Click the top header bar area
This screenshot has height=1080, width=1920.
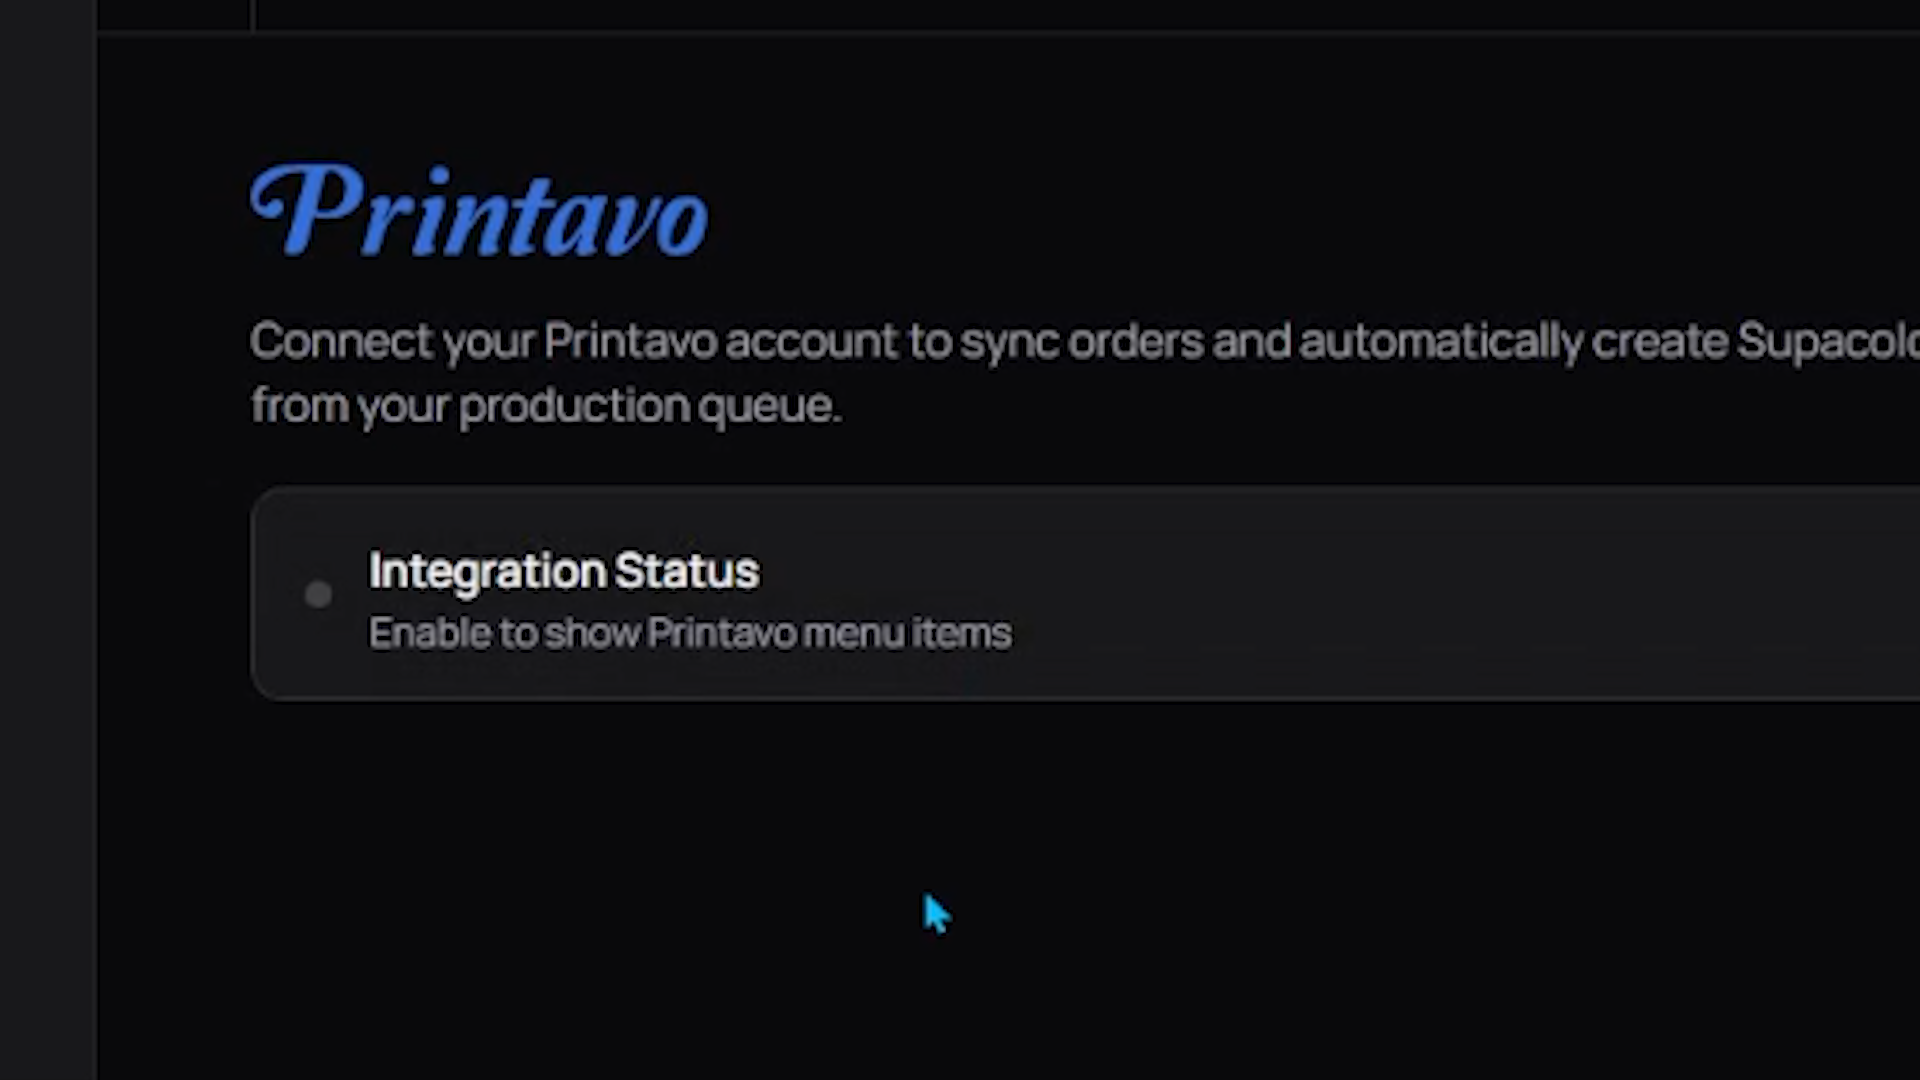[1000, 14]
